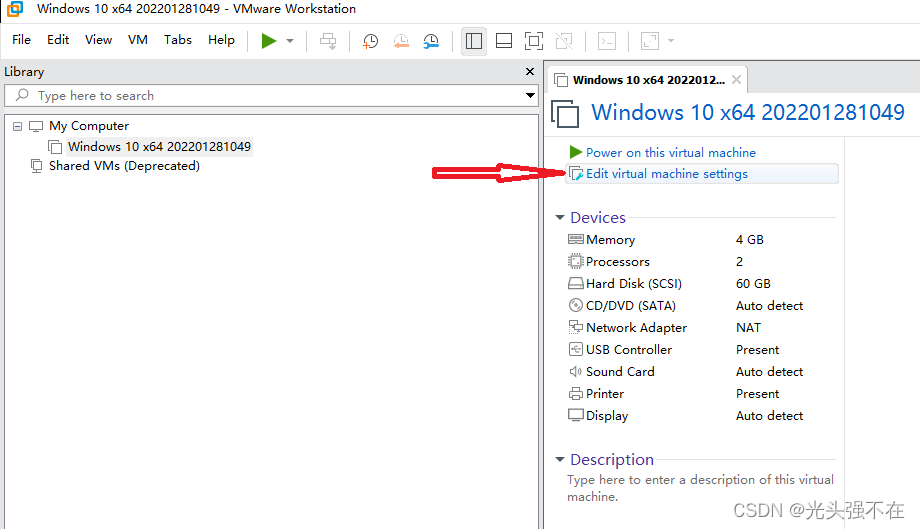
Task: Click the description text entry area
Action: tap(700, 488)
